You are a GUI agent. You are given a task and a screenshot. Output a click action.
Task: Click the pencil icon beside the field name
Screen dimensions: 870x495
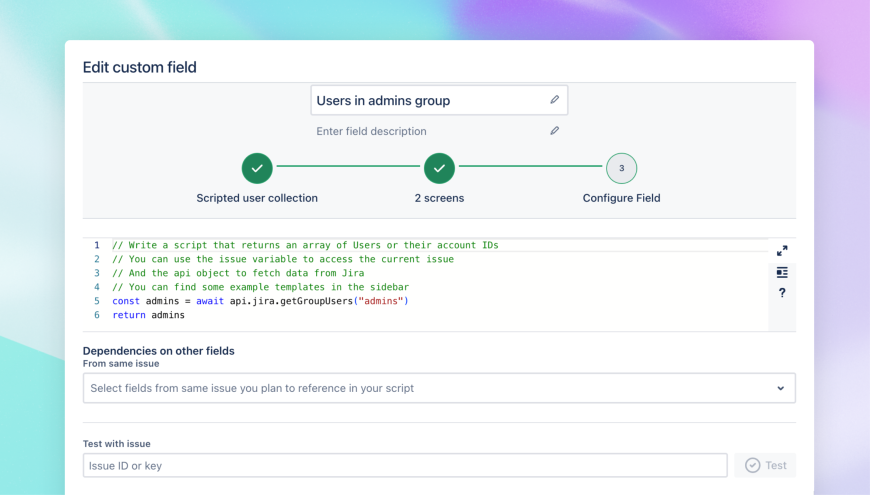pos(554,100)
